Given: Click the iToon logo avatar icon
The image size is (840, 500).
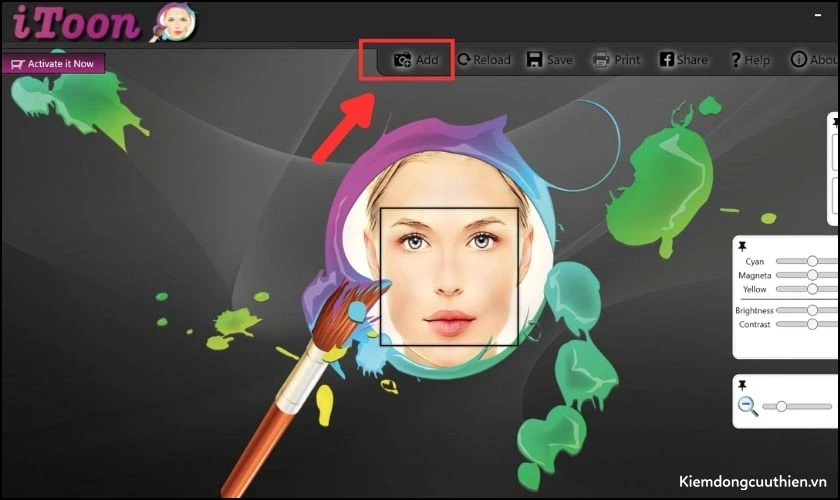Looking at the screenshot, I should [x=175, y=23].
